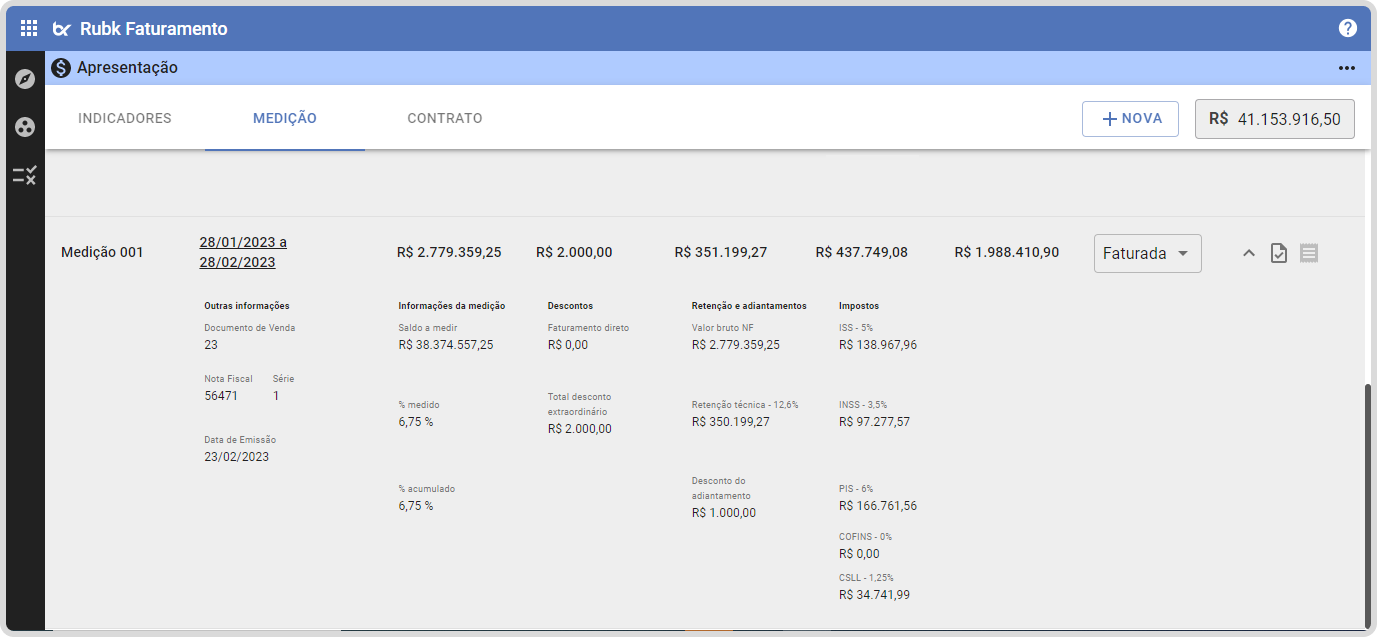Click the R$ 437.749,08 value
This screenshot has width=1377, height=637.
pos(862,252)
